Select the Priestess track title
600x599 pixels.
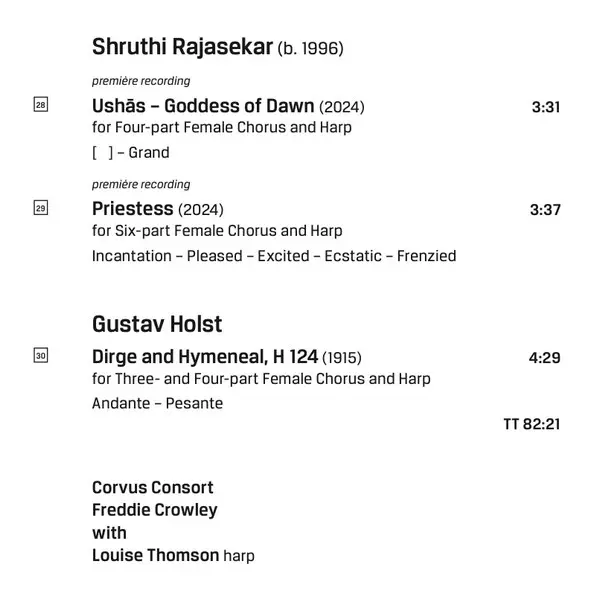132,209
